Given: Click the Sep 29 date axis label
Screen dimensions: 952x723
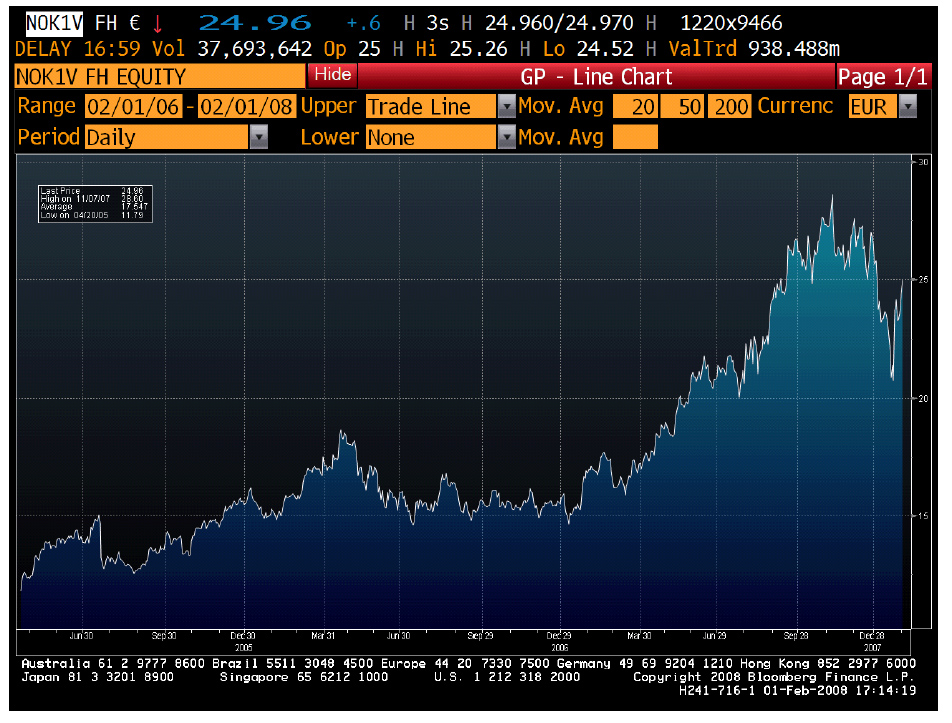Looking at the screenshot, I should [480, 636].
